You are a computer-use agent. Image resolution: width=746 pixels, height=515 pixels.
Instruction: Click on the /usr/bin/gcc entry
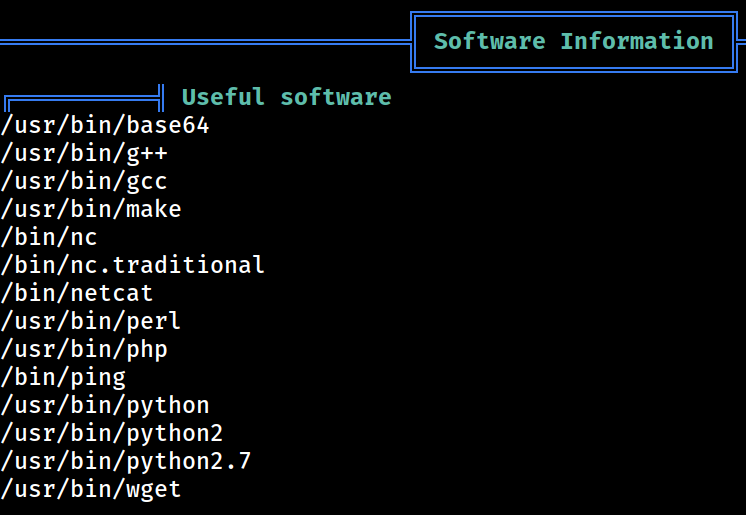click(84, 181)
